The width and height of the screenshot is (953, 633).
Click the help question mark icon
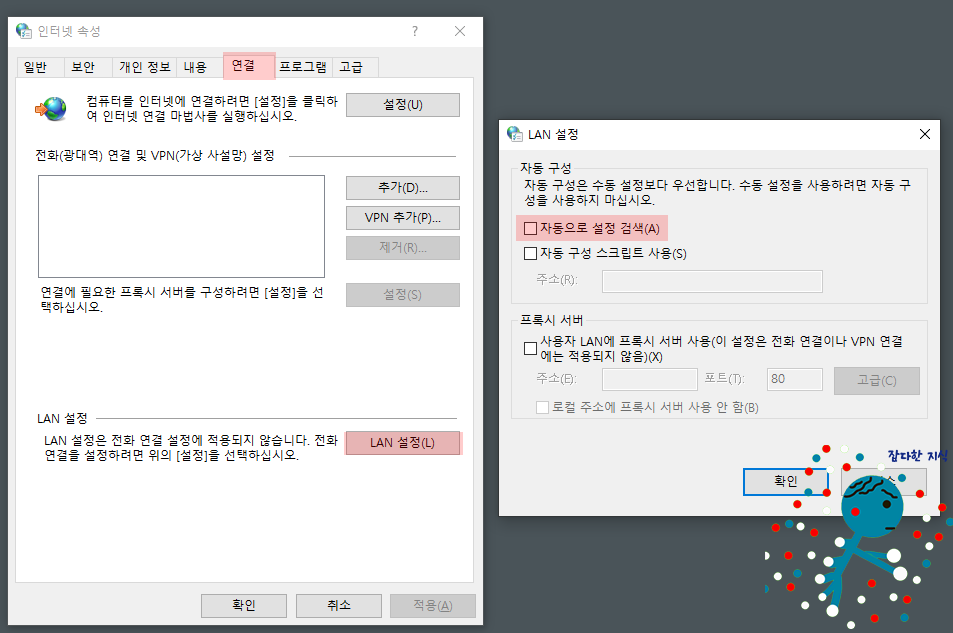(414, 31)
